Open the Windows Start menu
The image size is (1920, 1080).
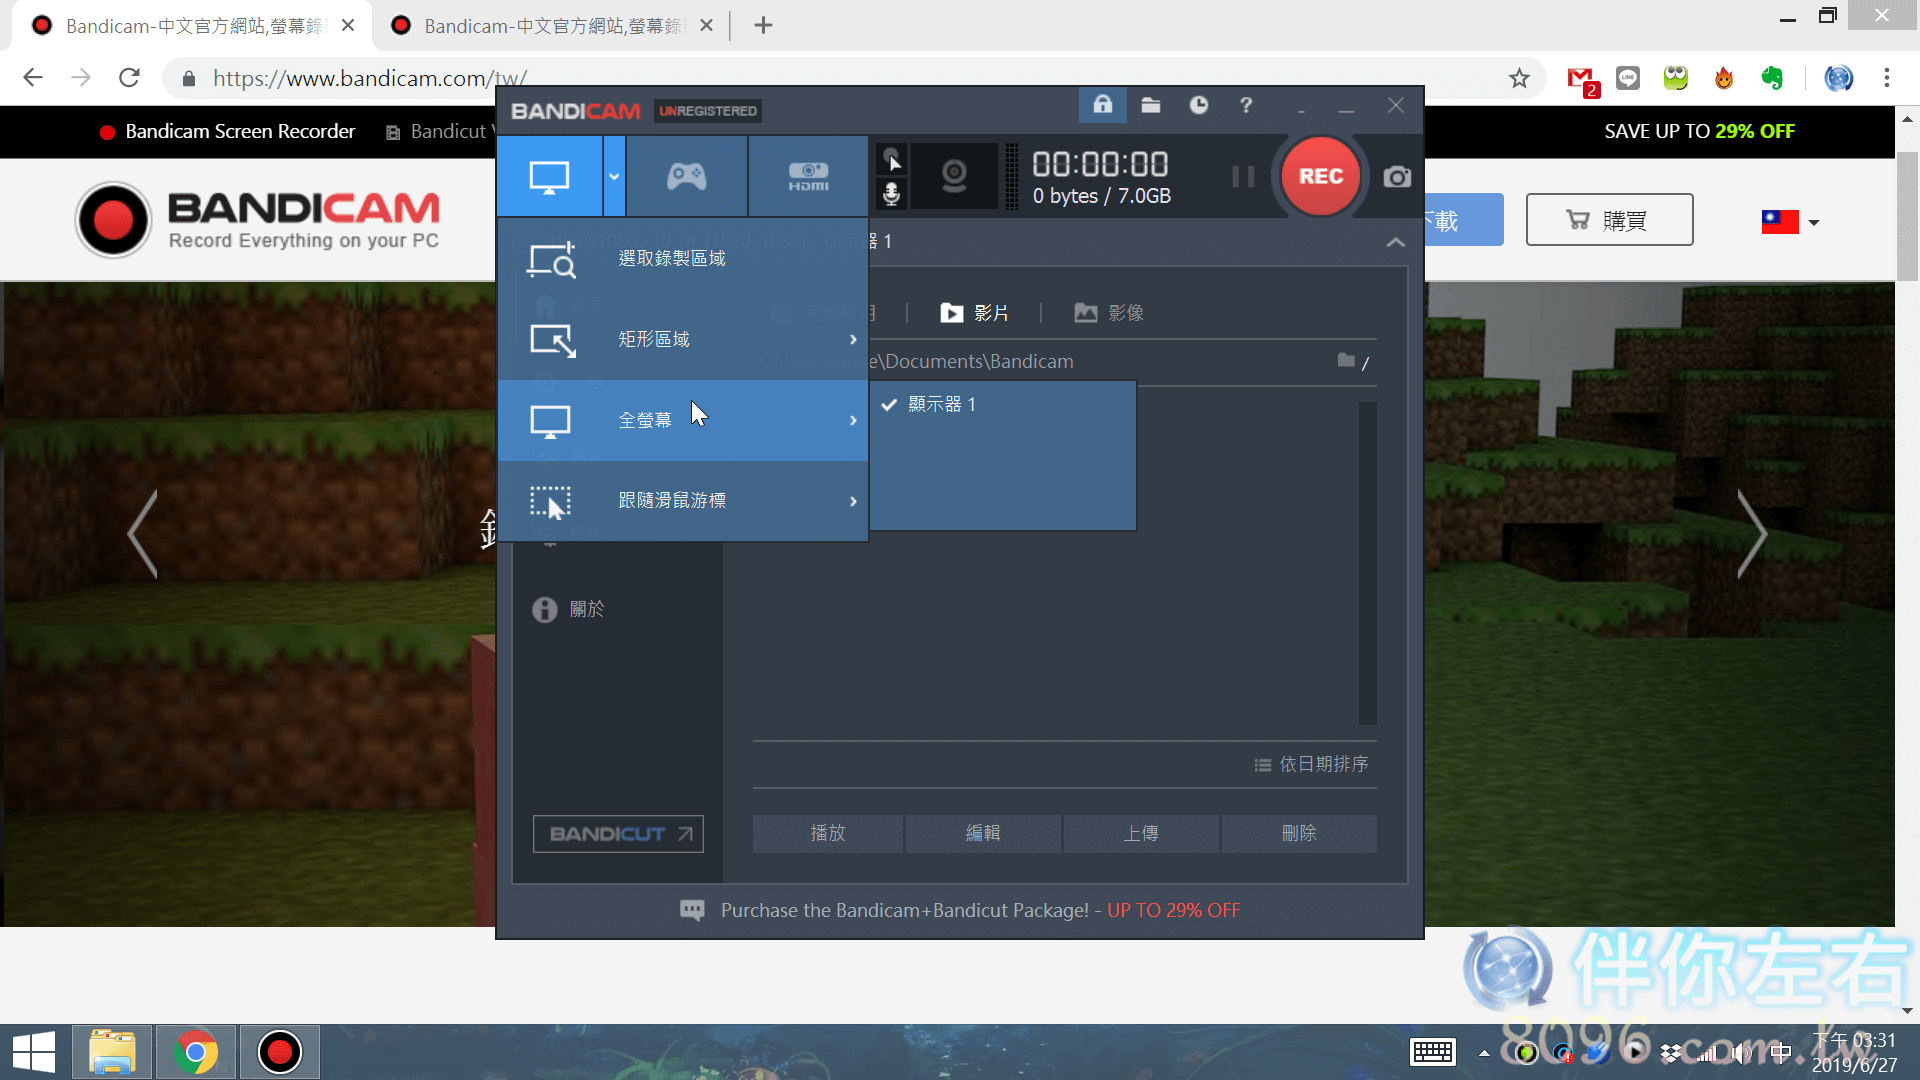tap(33, 1053)
